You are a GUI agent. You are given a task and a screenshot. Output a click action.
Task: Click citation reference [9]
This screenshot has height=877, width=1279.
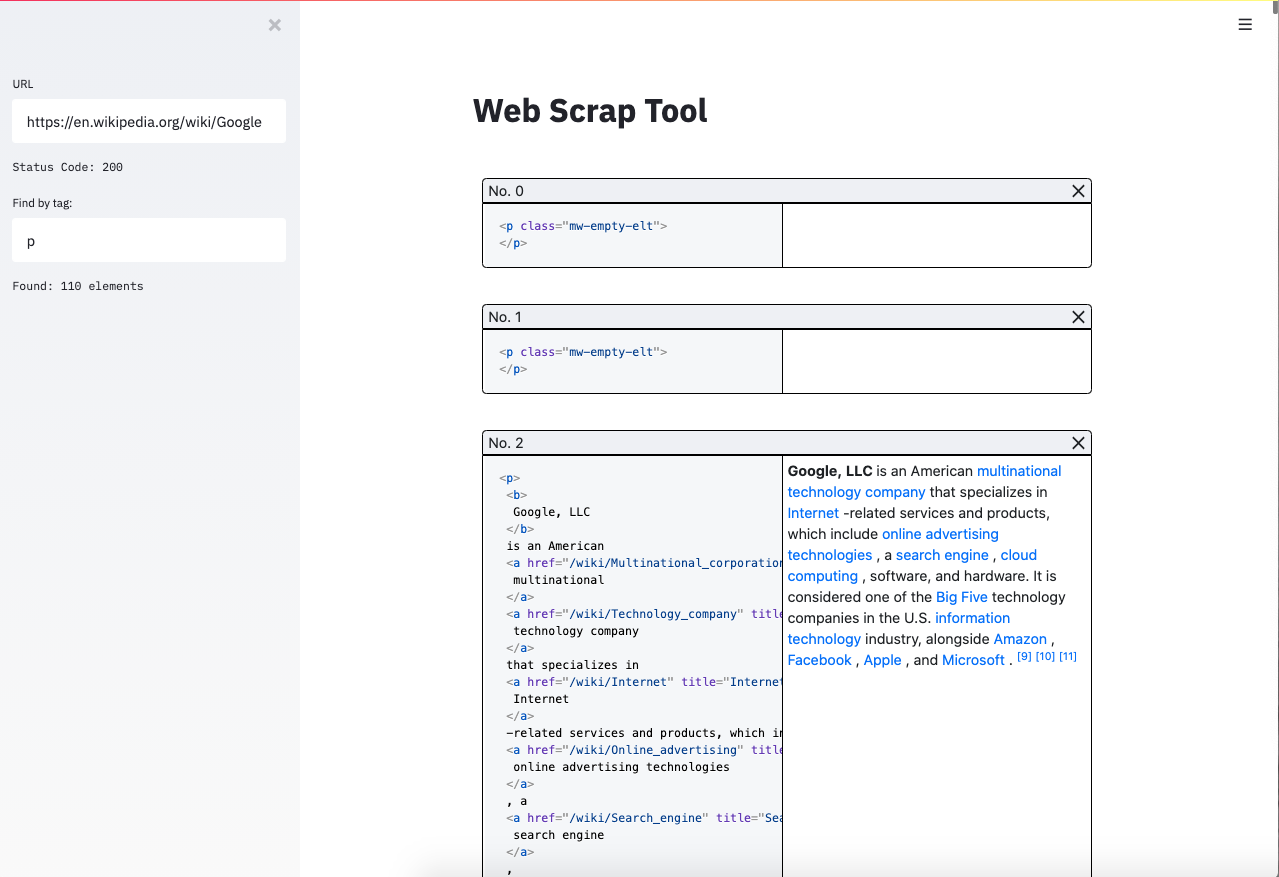(1024, 656)
